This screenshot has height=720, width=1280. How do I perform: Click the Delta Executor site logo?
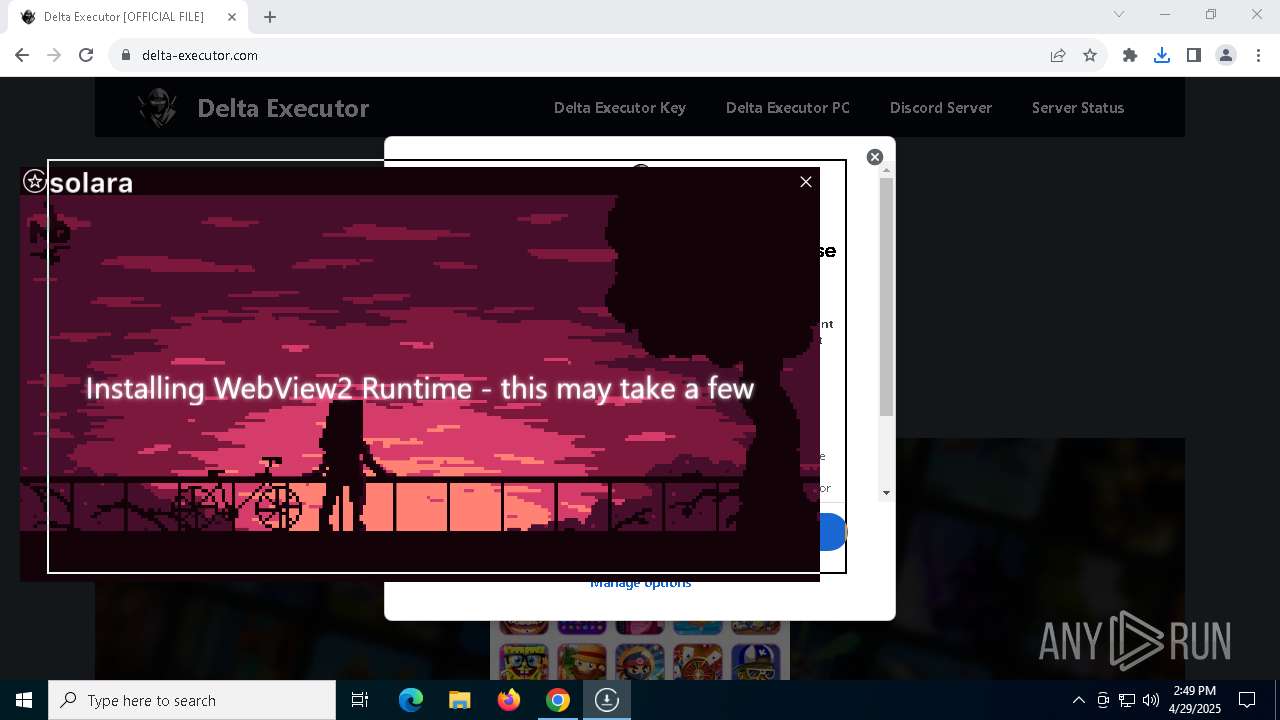158,108
